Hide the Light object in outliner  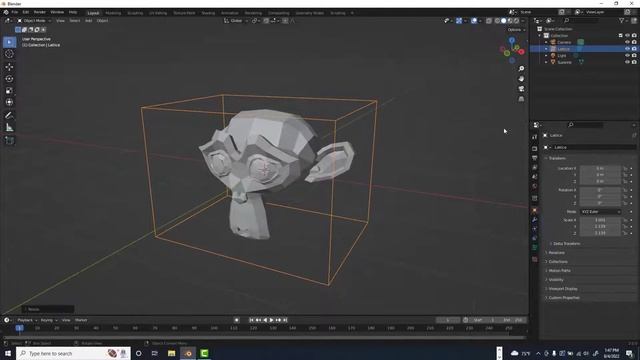point(627,55)
